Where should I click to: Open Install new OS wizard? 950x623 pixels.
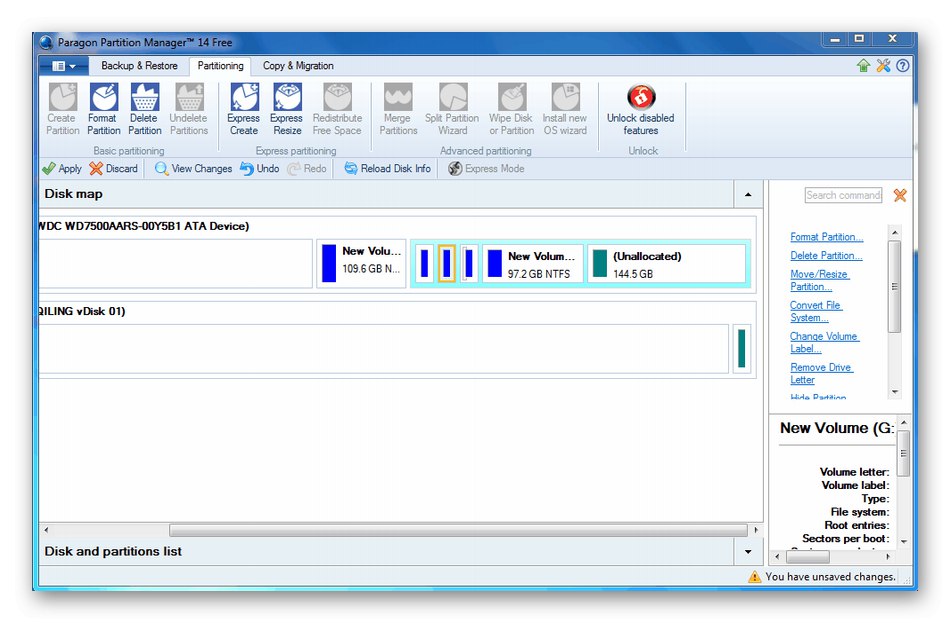pos(565,110)
